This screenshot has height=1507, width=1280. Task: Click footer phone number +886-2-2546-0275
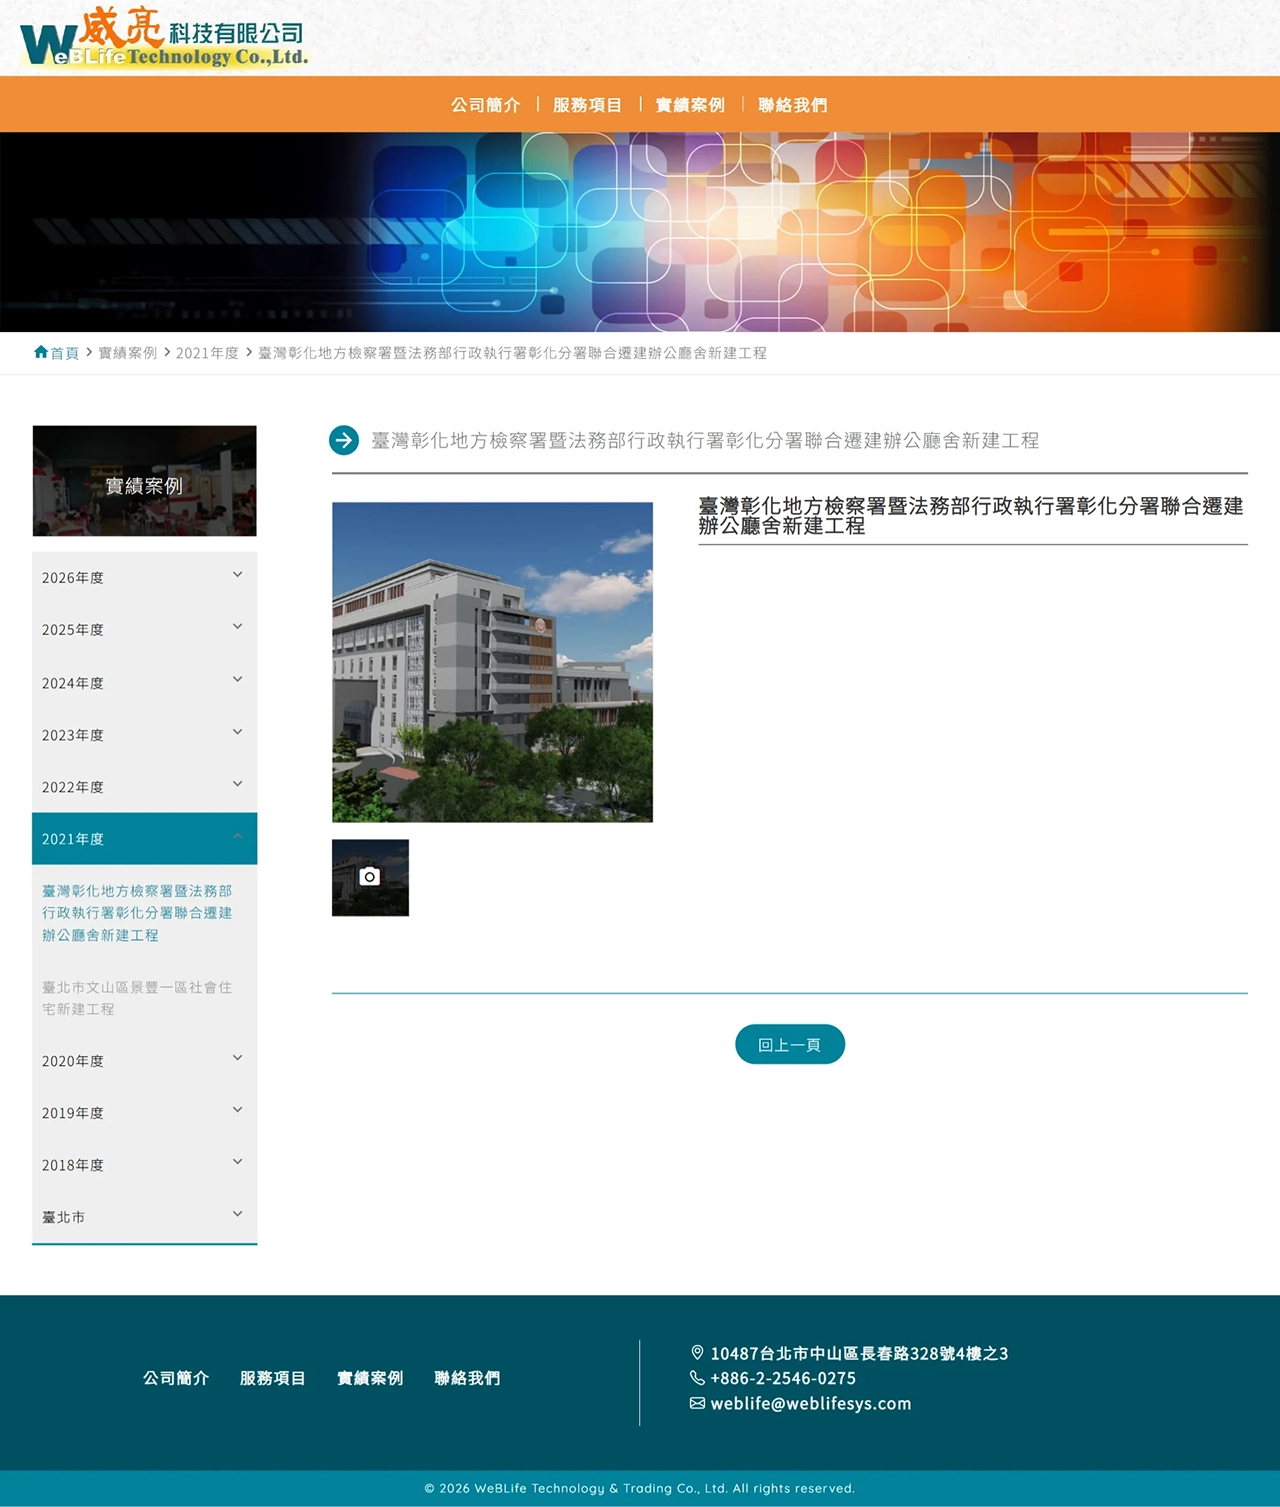[783, 1378]
